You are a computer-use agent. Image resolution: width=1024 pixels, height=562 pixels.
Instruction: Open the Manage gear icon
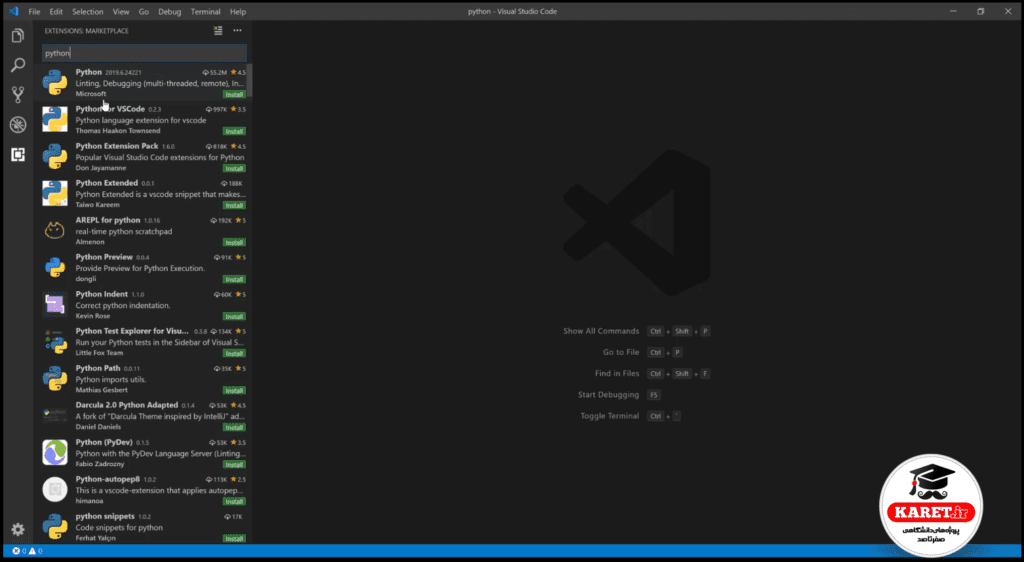click(x=18, y=529)
